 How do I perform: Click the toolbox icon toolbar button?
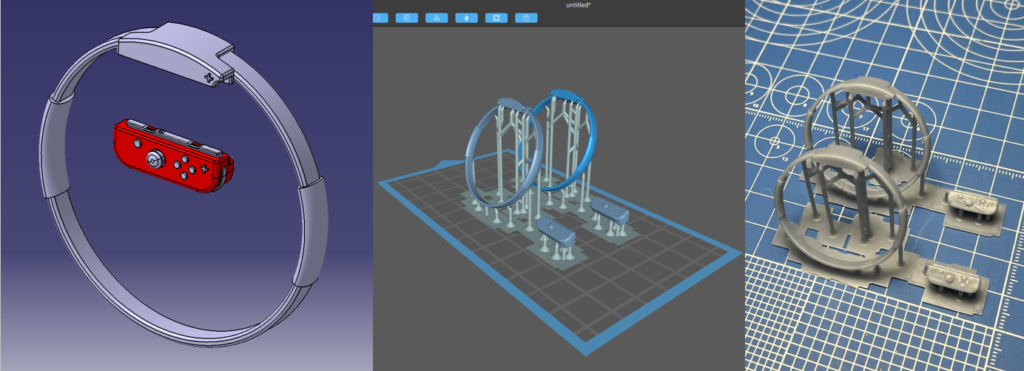[x=526, y=18]
